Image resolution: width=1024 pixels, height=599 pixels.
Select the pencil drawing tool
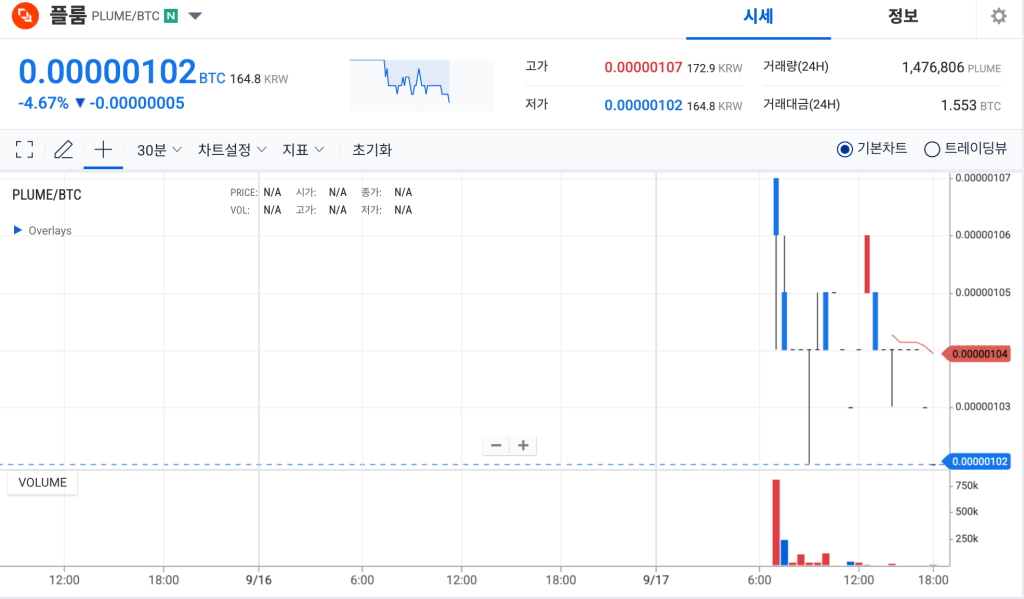(x=64, y=149)
